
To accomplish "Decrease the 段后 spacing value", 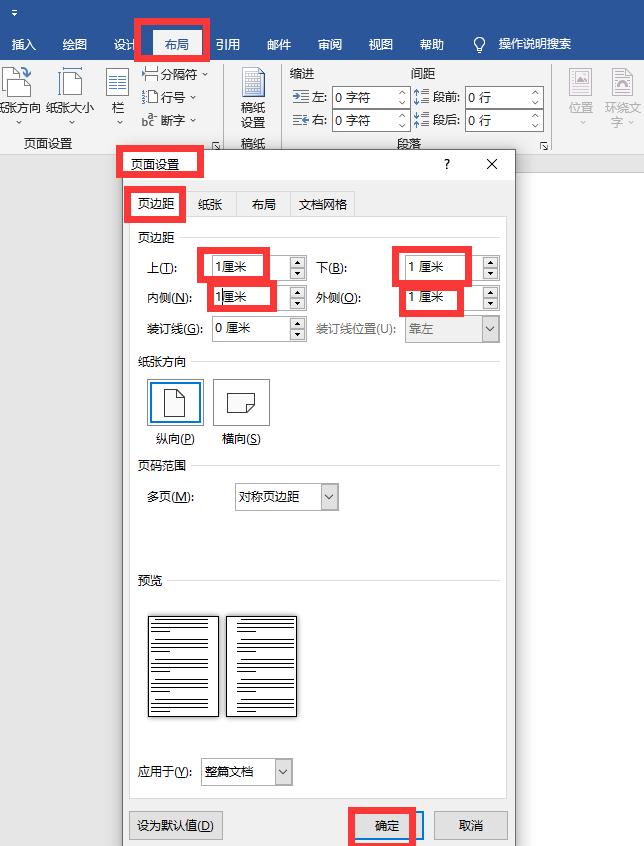I will click(x=535, y=126).
